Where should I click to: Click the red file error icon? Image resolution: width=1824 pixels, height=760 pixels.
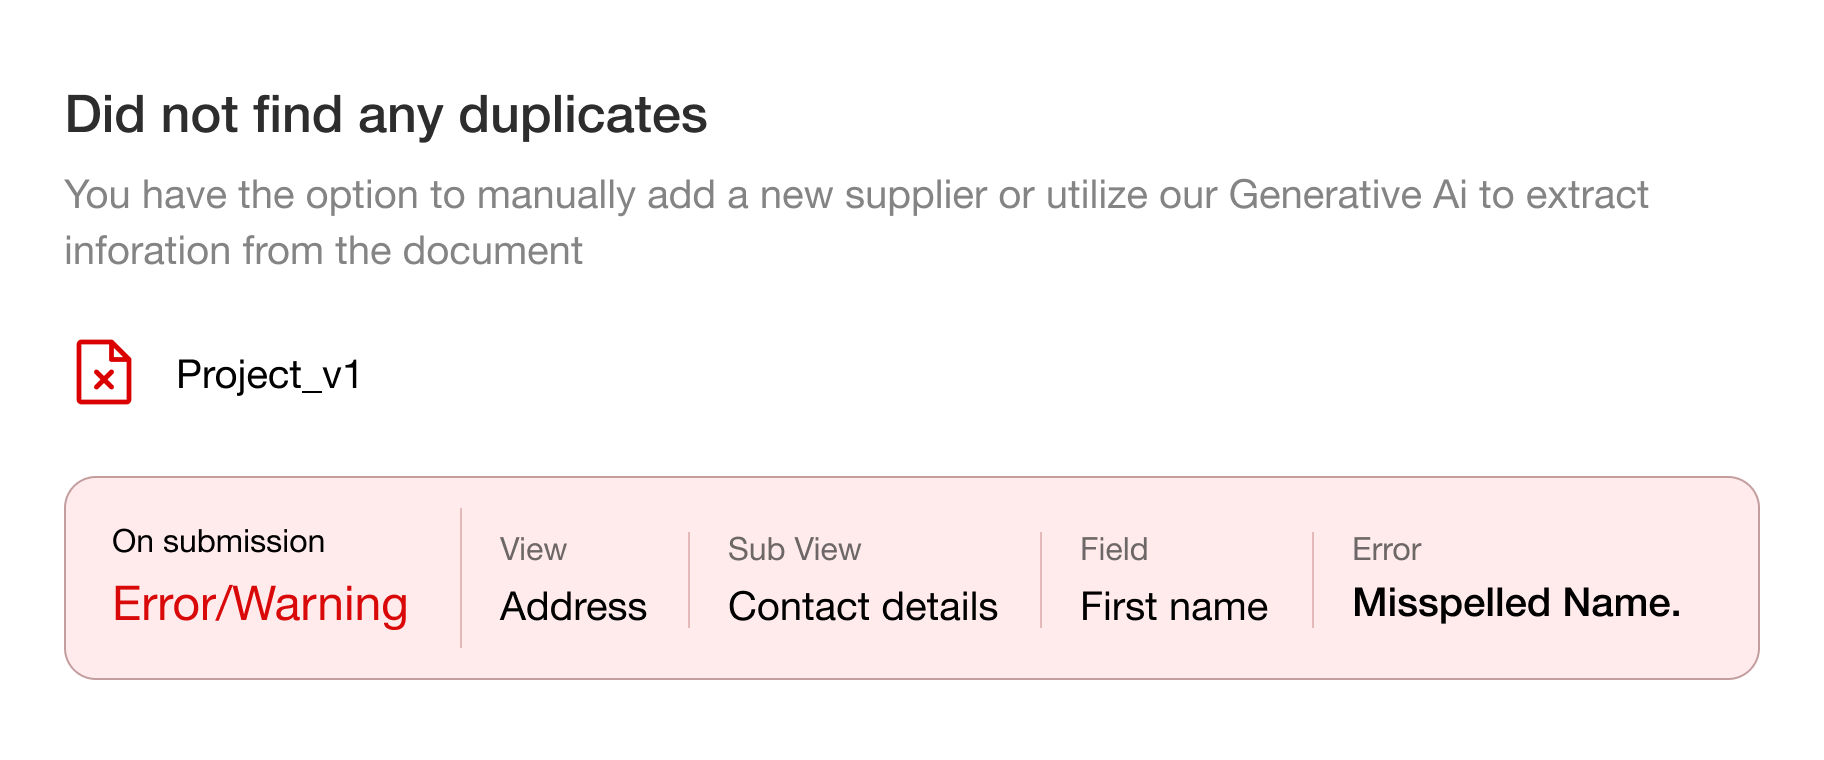[104, 372]
